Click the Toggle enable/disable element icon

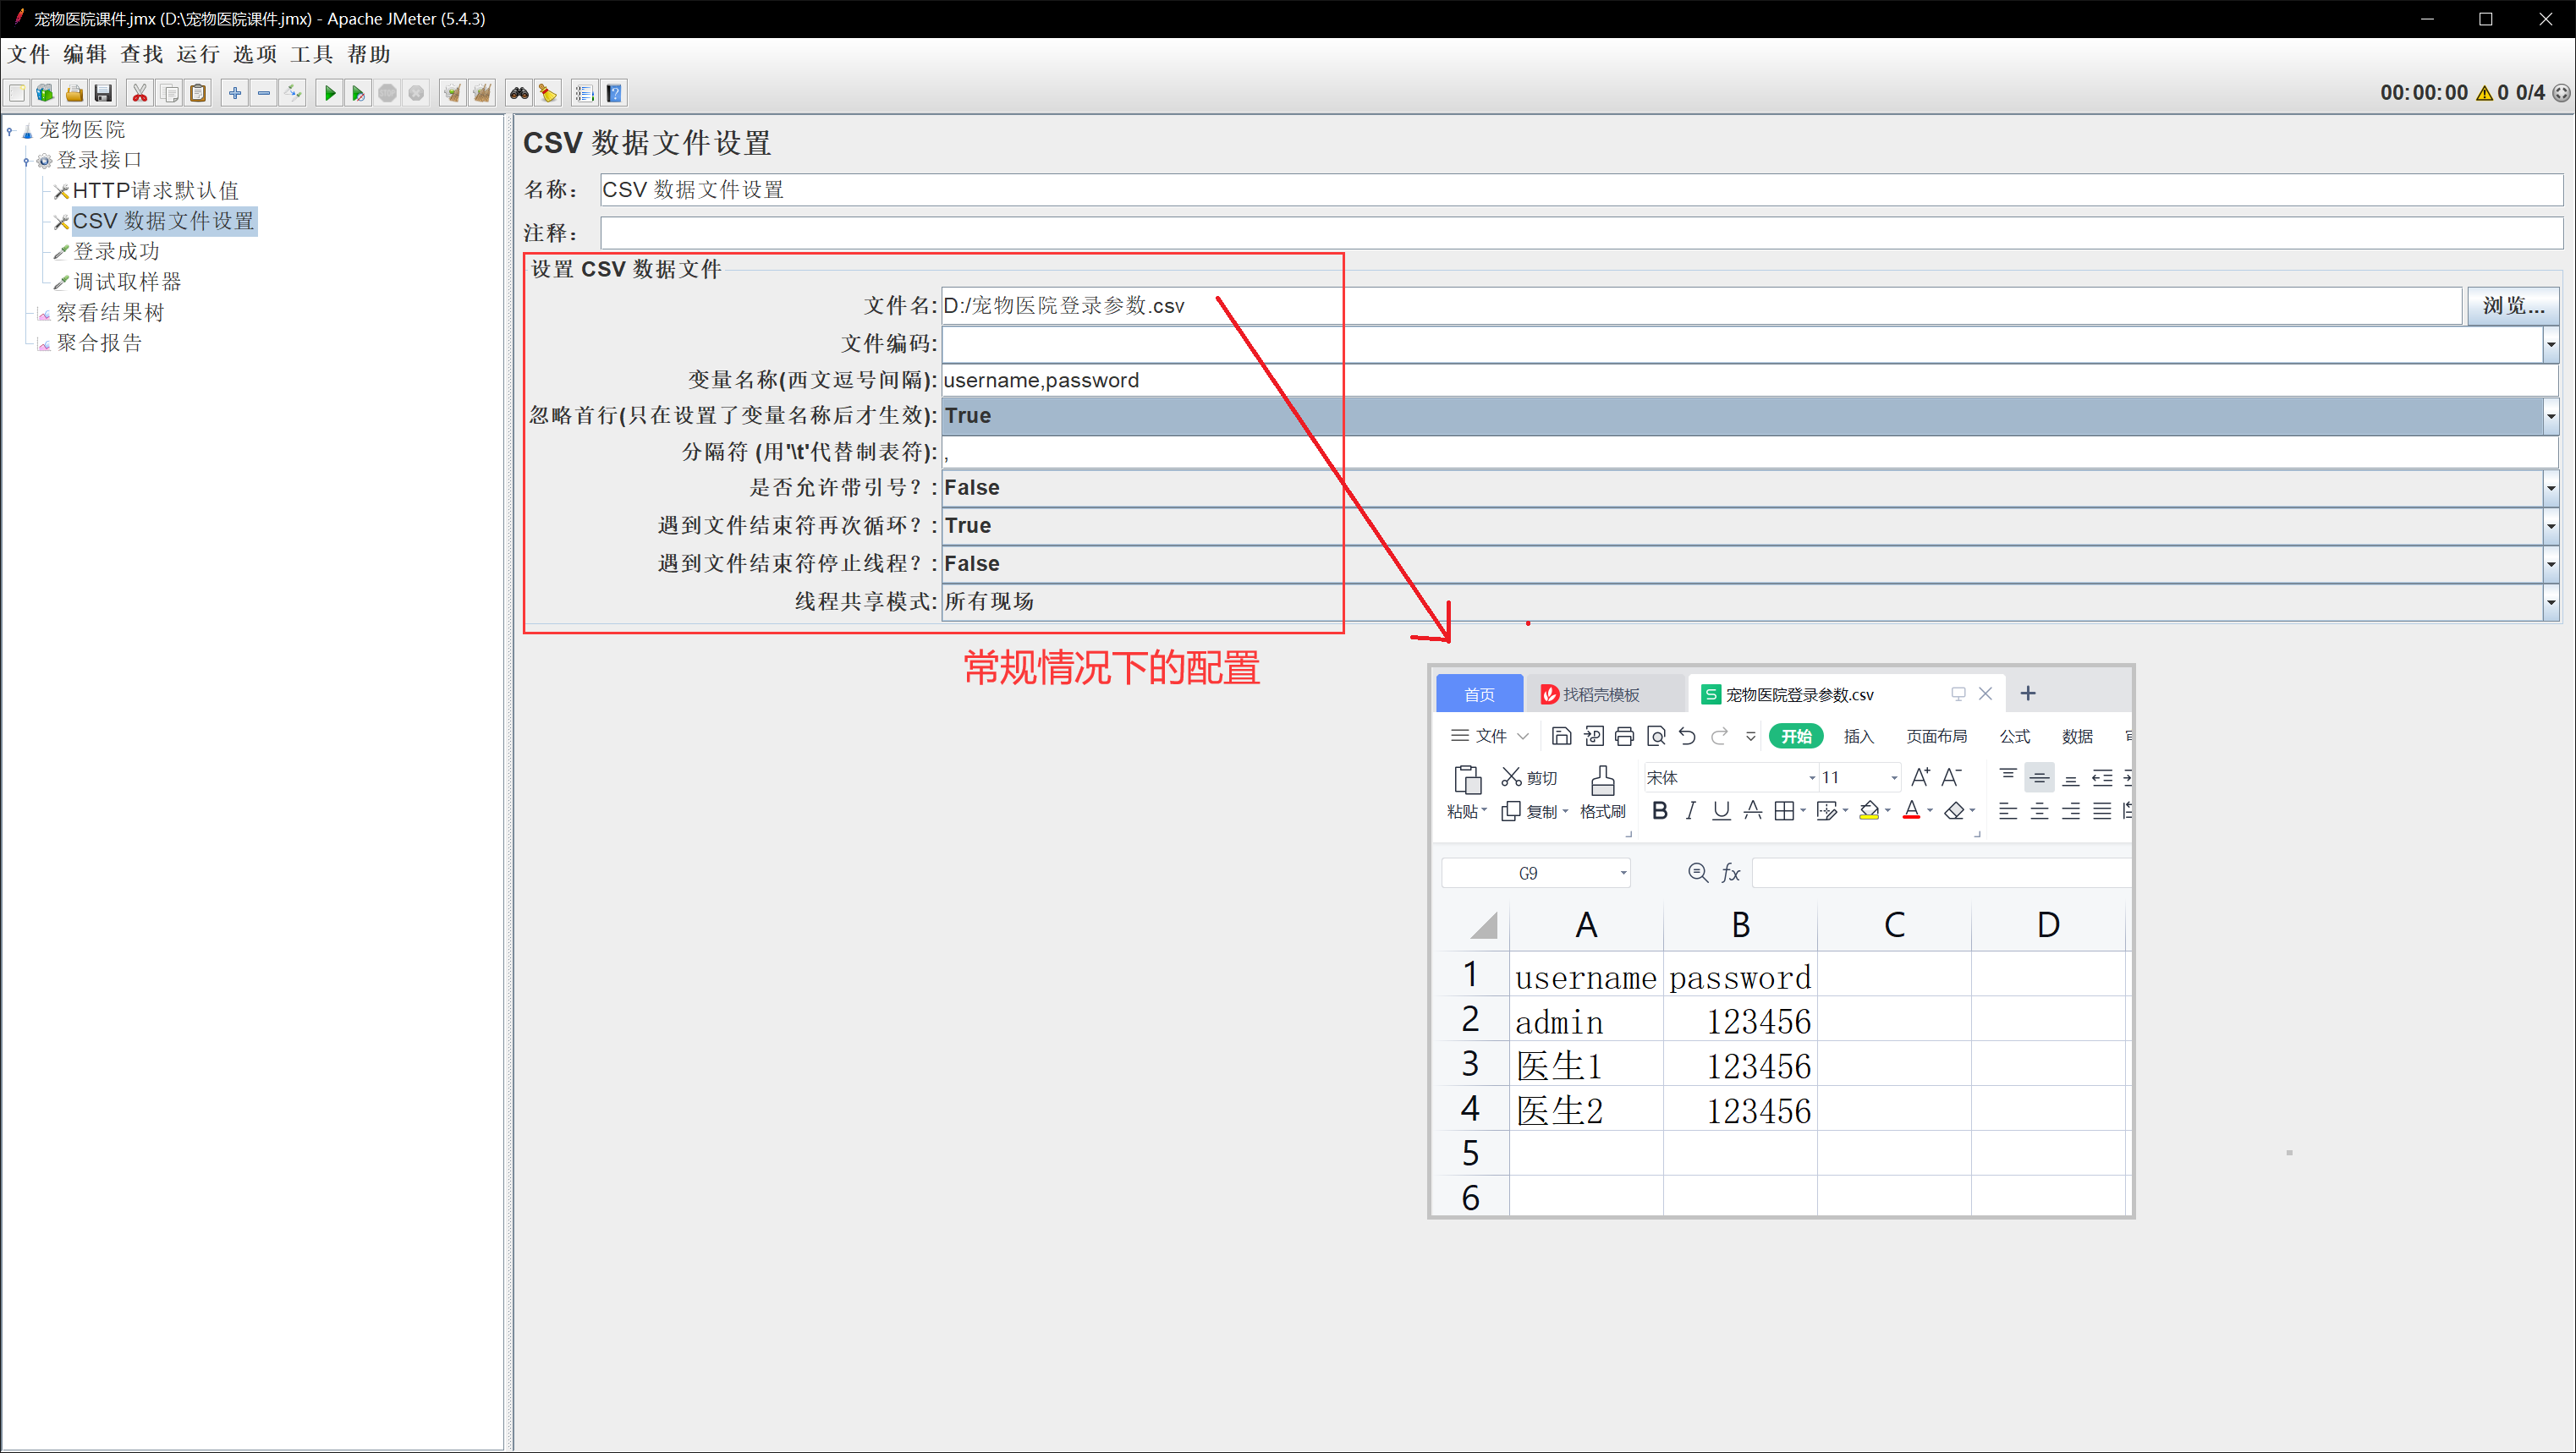[293, 93]
